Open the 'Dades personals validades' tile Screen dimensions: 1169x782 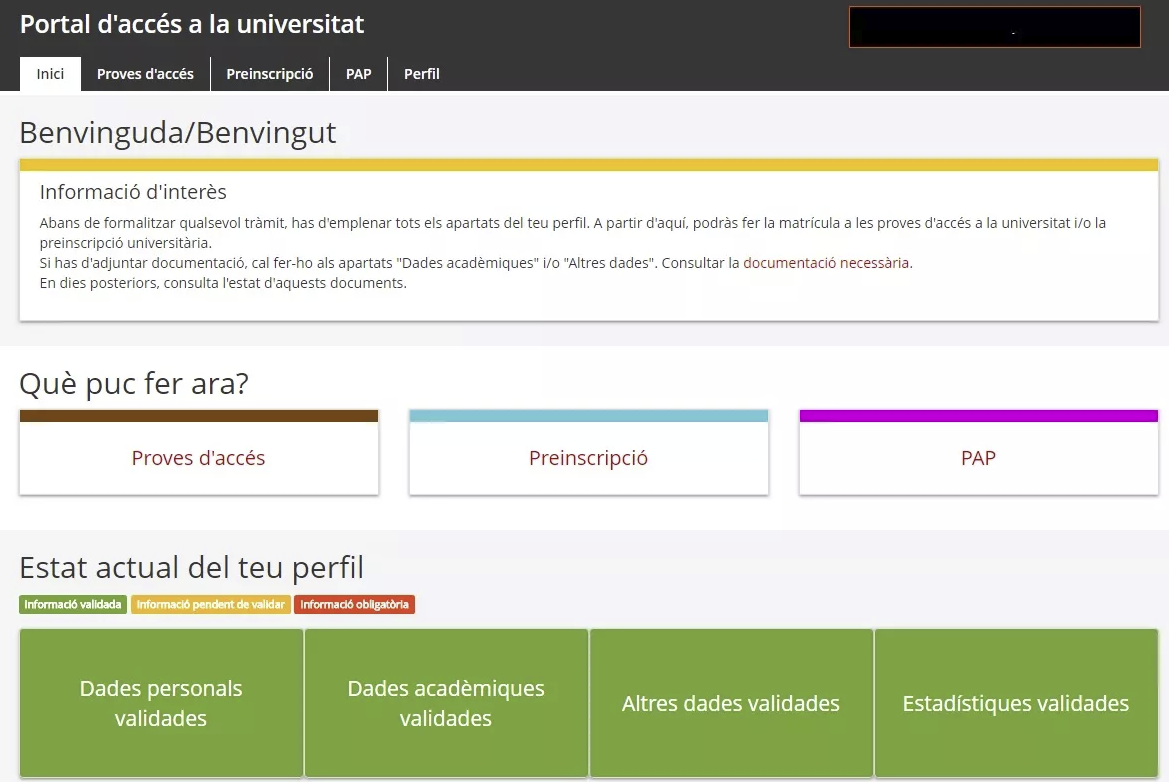coord(161,703)
